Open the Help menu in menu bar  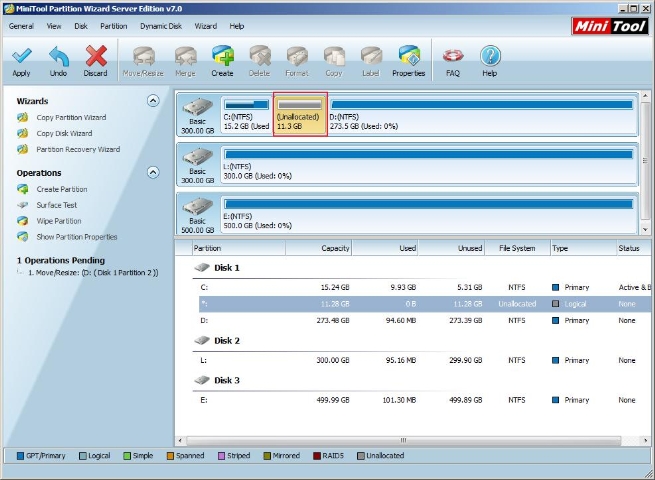(x=236, y=26)
